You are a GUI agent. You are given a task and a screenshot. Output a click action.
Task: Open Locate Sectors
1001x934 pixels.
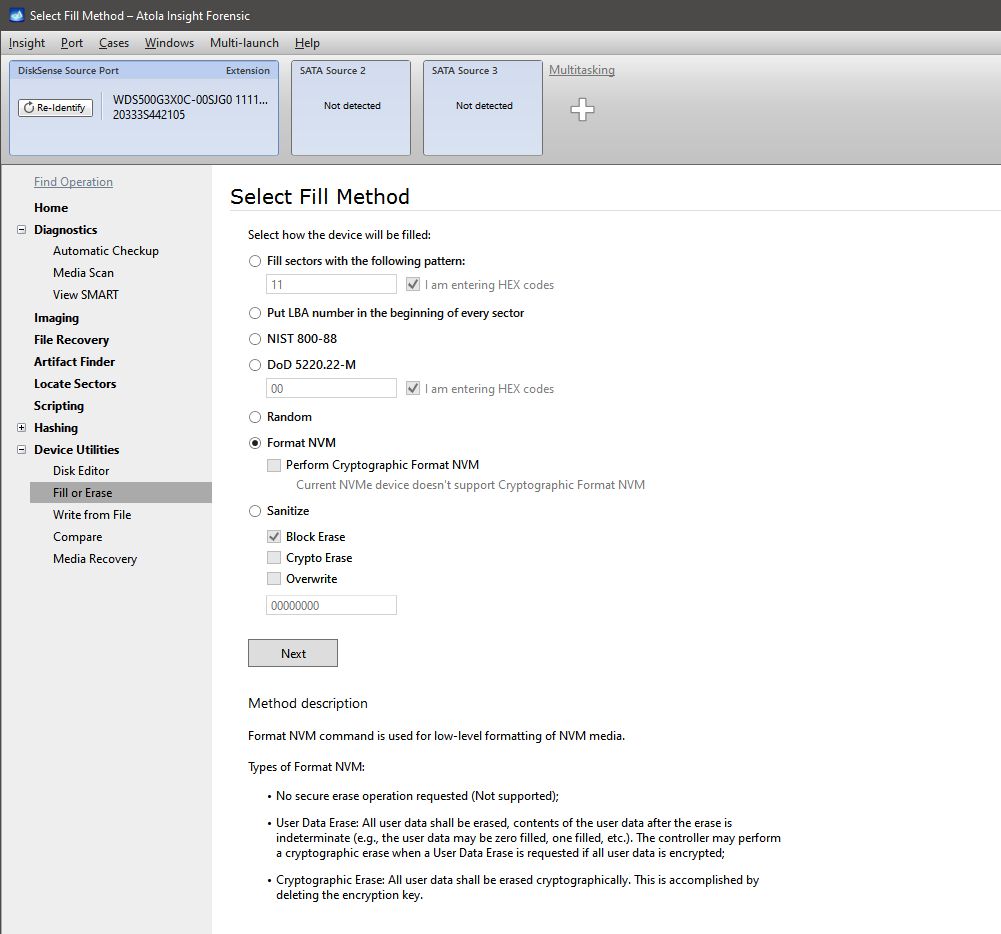pyautogui.click(x=75, y=384)
